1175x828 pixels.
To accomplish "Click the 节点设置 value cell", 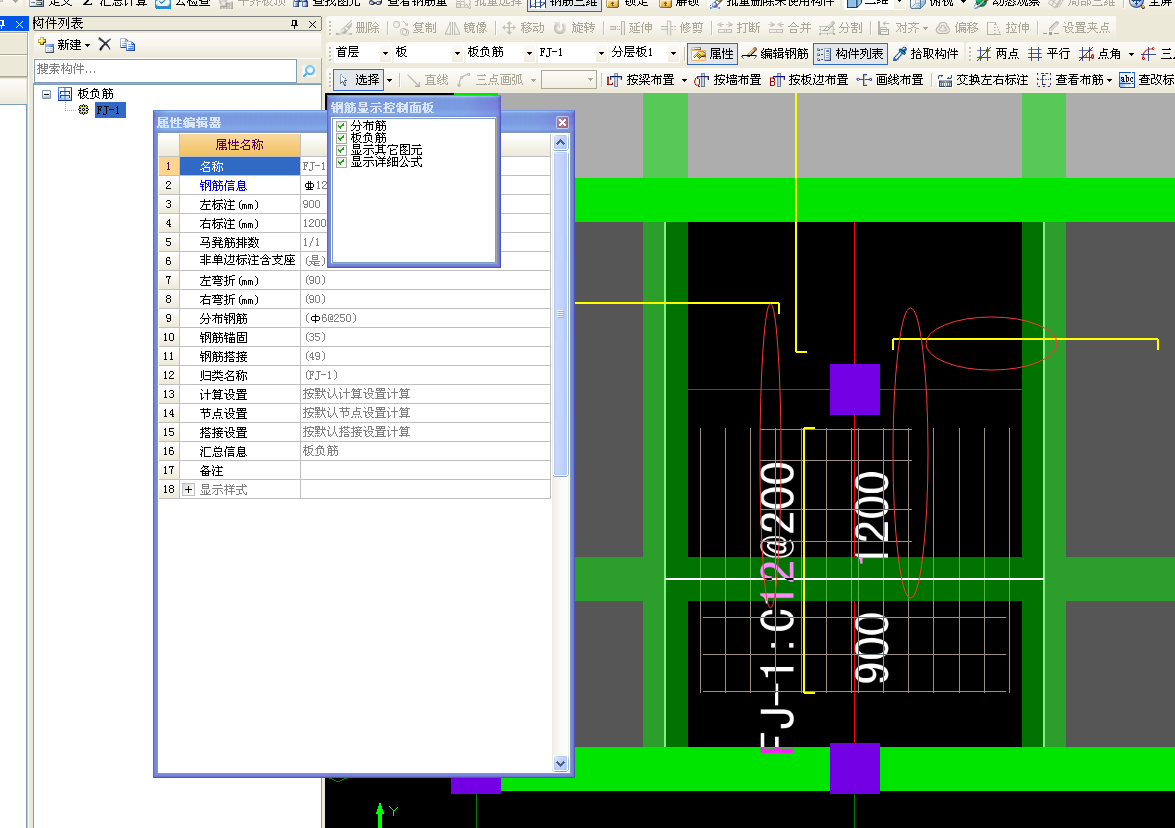I will tap(425, 413).
